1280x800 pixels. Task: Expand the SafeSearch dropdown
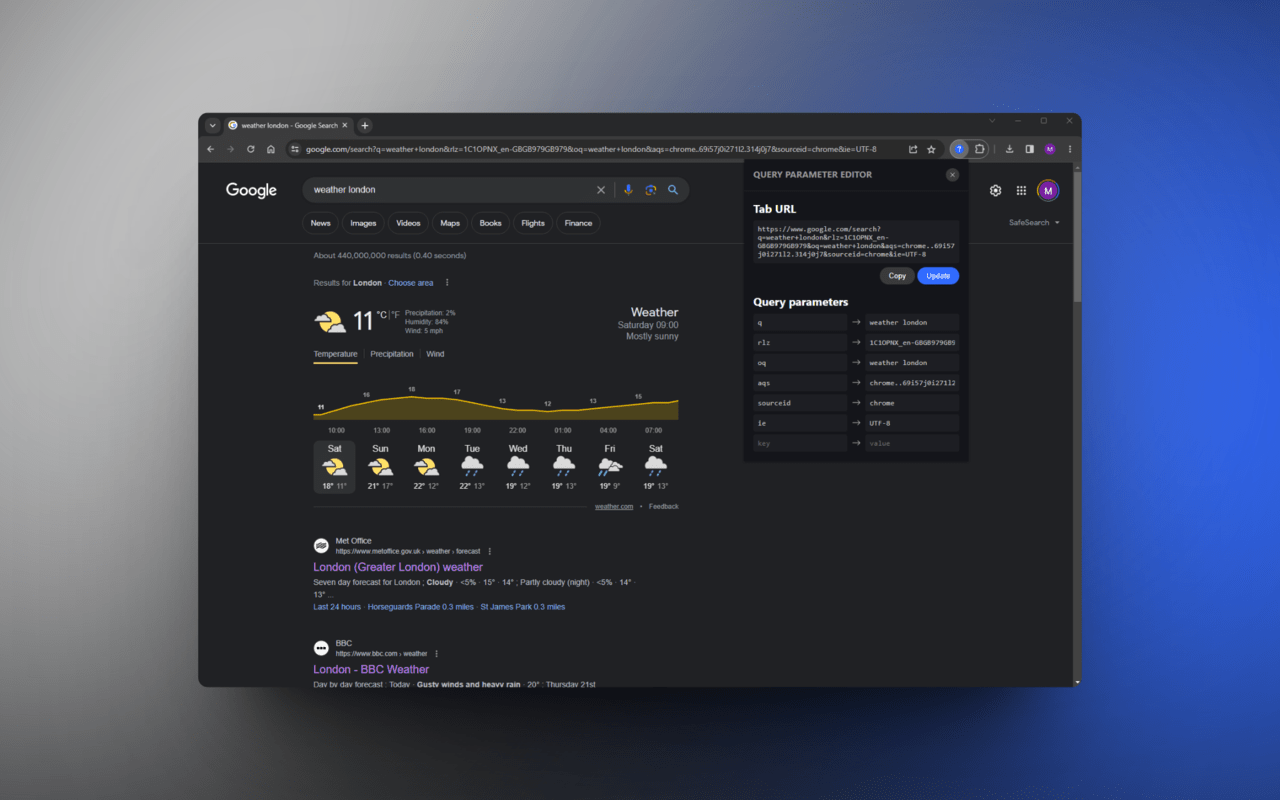click(x=1035, y=223)
